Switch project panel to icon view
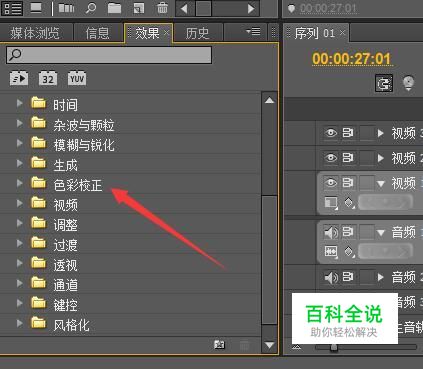The image size is (423, 369). tap(36, 8)
